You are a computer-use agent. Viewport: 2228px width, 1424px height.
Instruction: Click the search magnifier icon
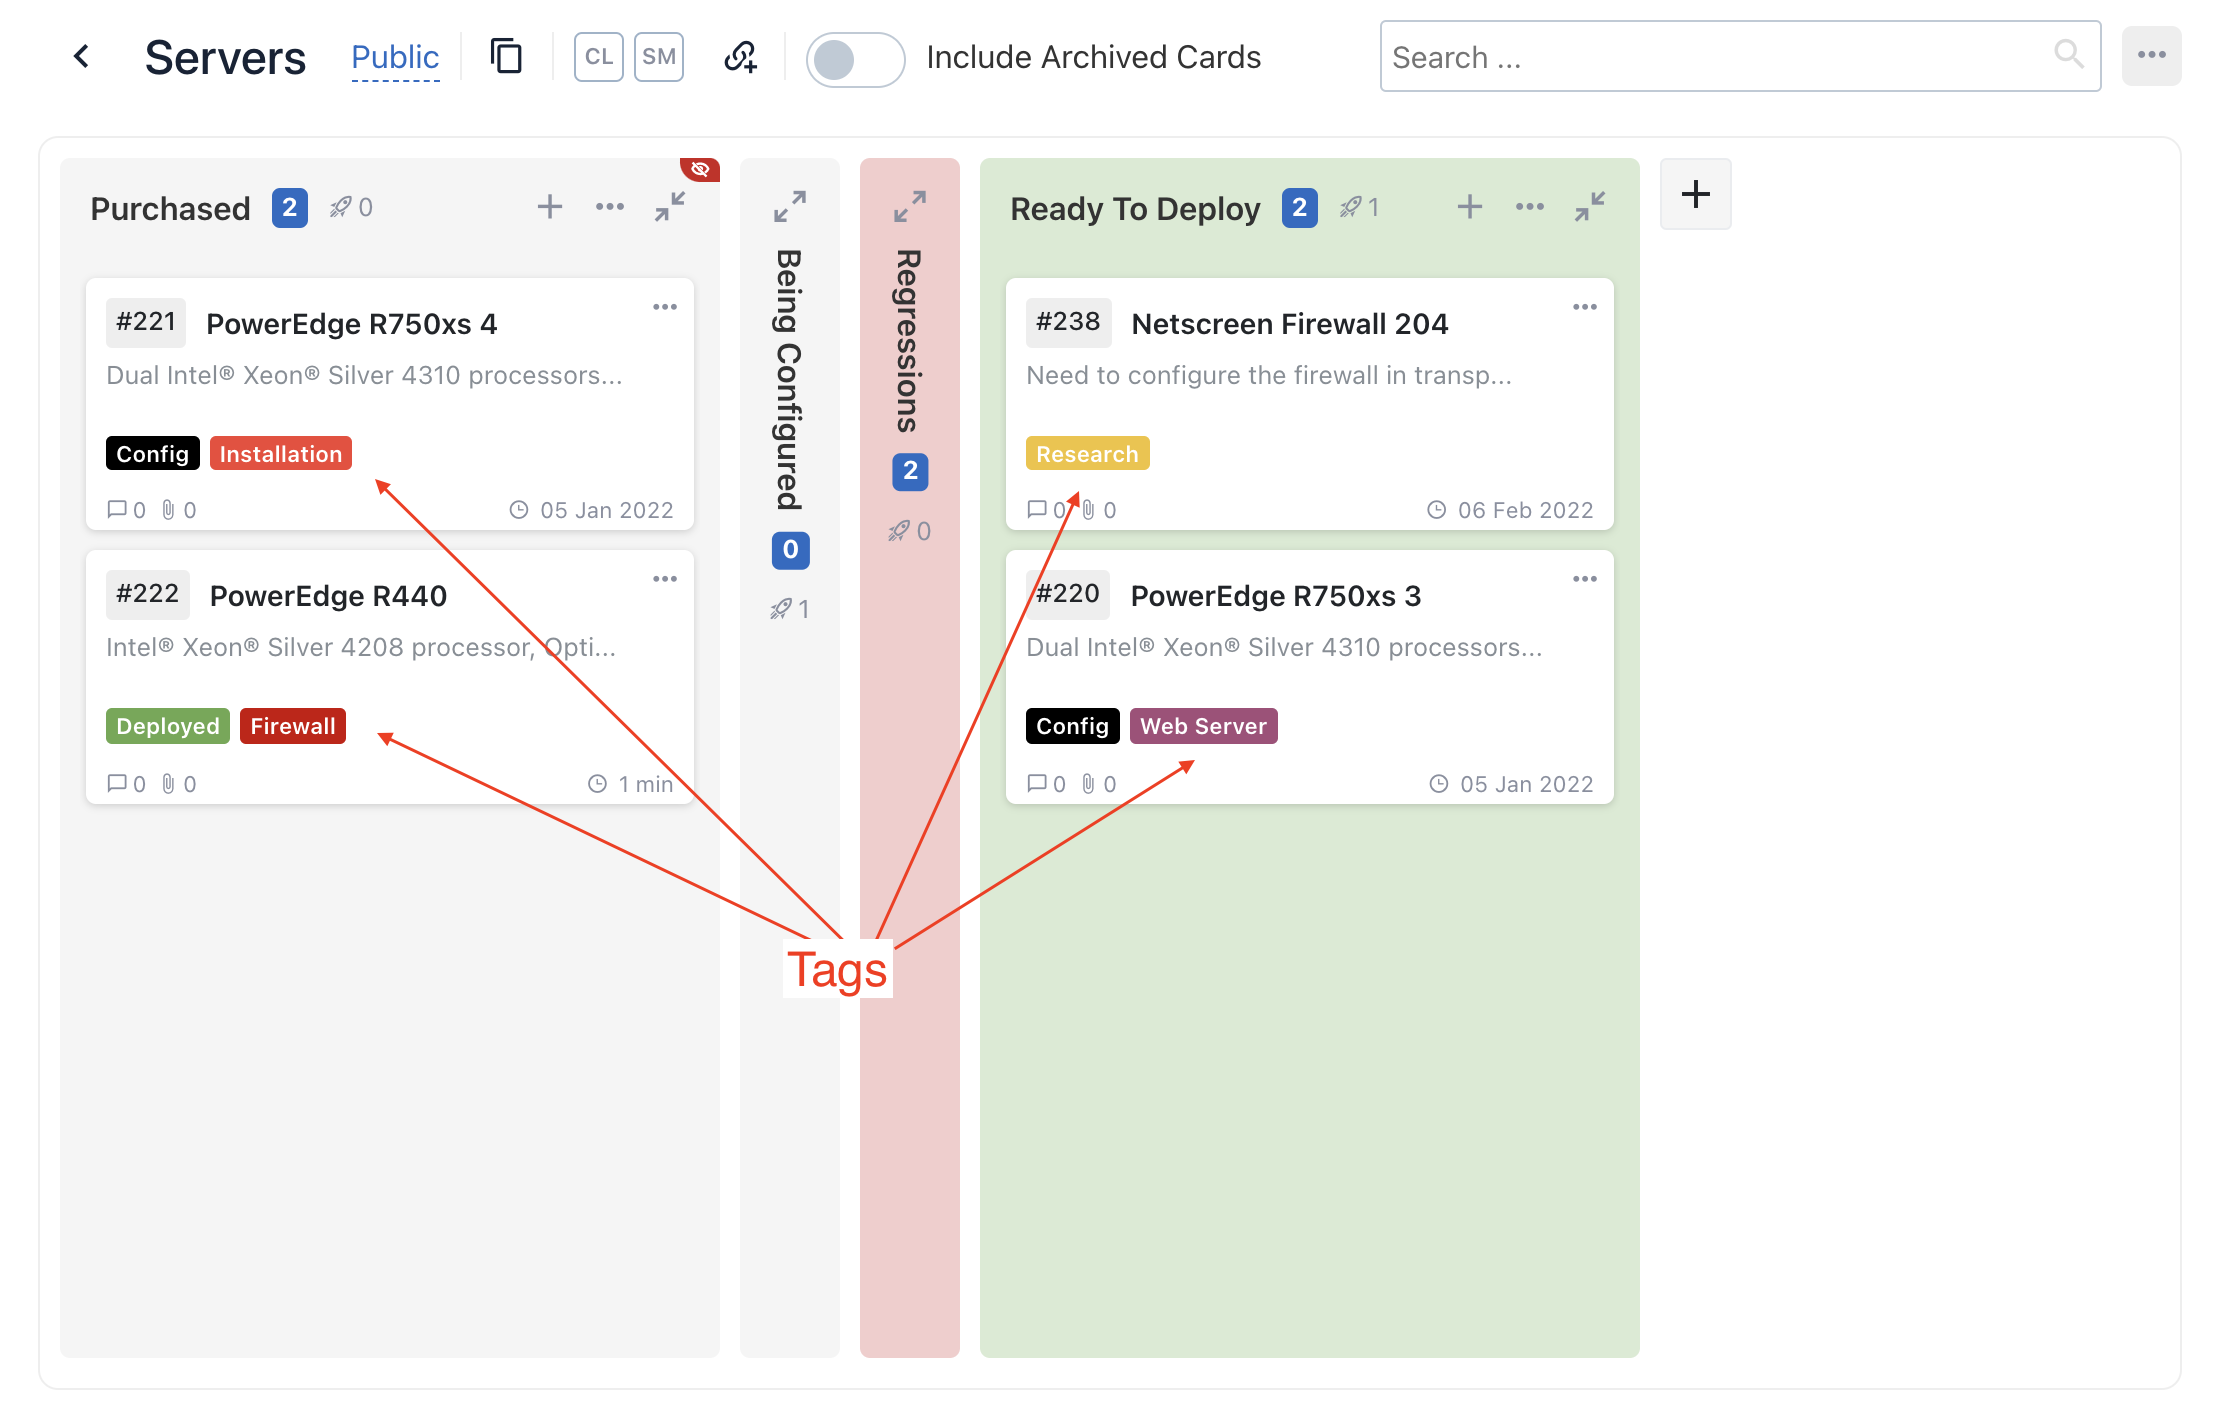(2068, 54)
